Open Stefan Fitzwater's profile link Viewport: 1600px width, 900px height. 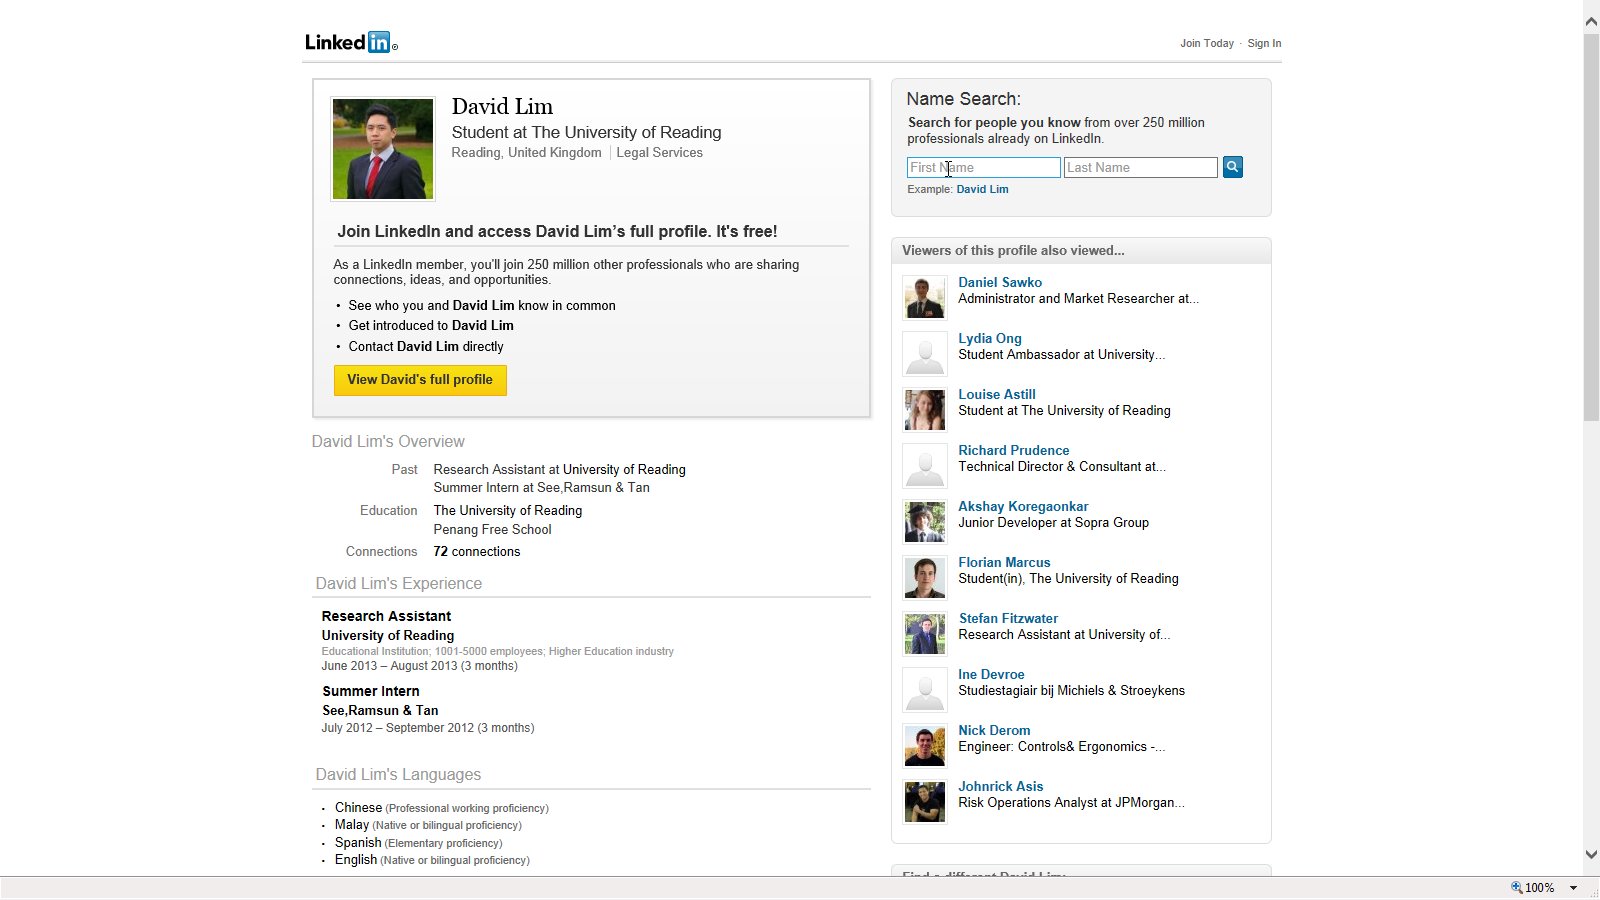click(x=1008, y=618)
